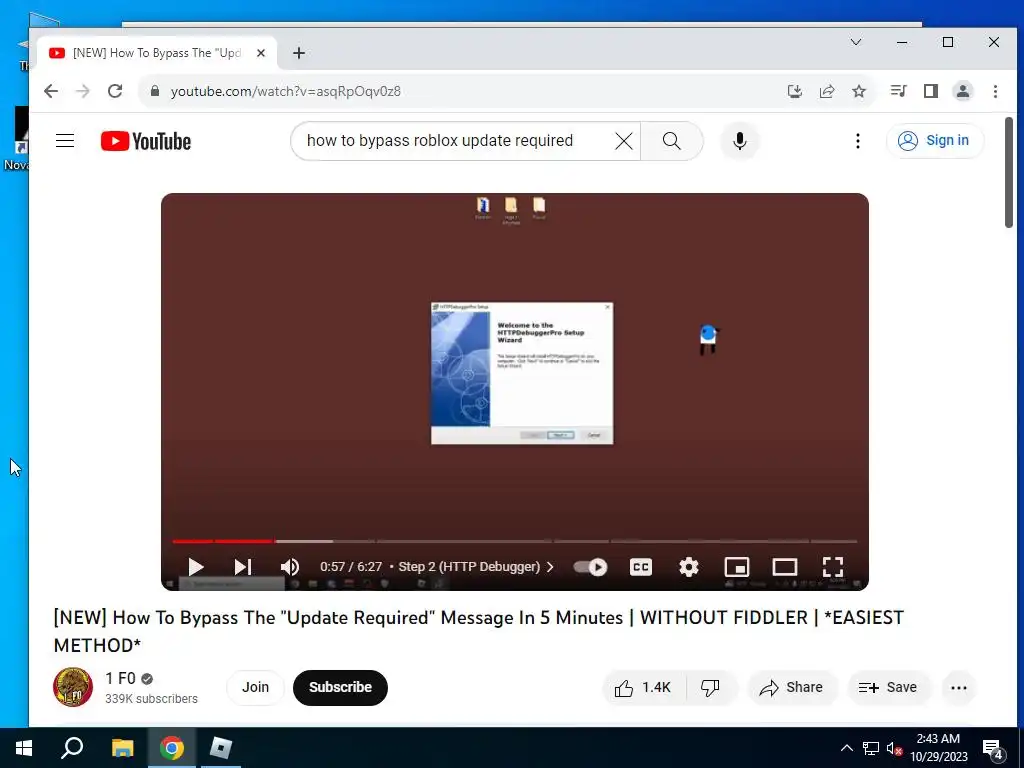Open a new Chrome tab
1024x768 pixels.
298,53
